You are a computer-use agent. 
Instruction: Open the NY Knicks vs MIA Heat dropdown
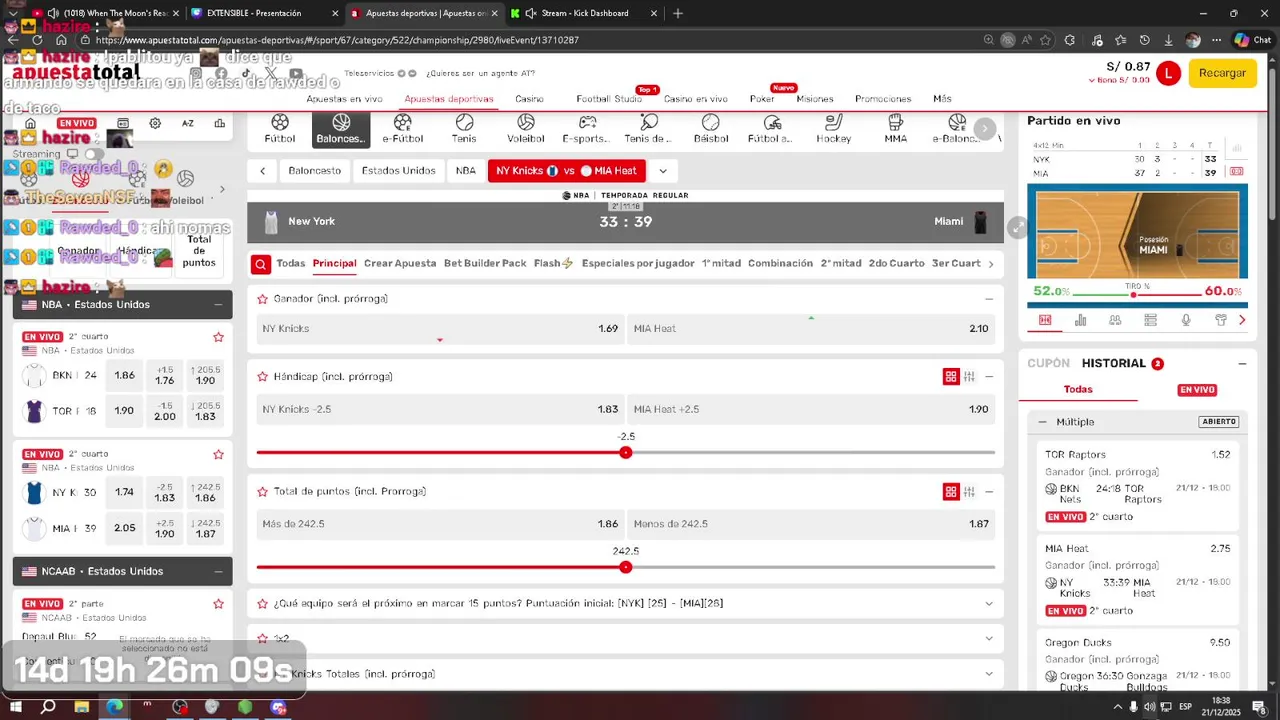[x=662, y=171]
